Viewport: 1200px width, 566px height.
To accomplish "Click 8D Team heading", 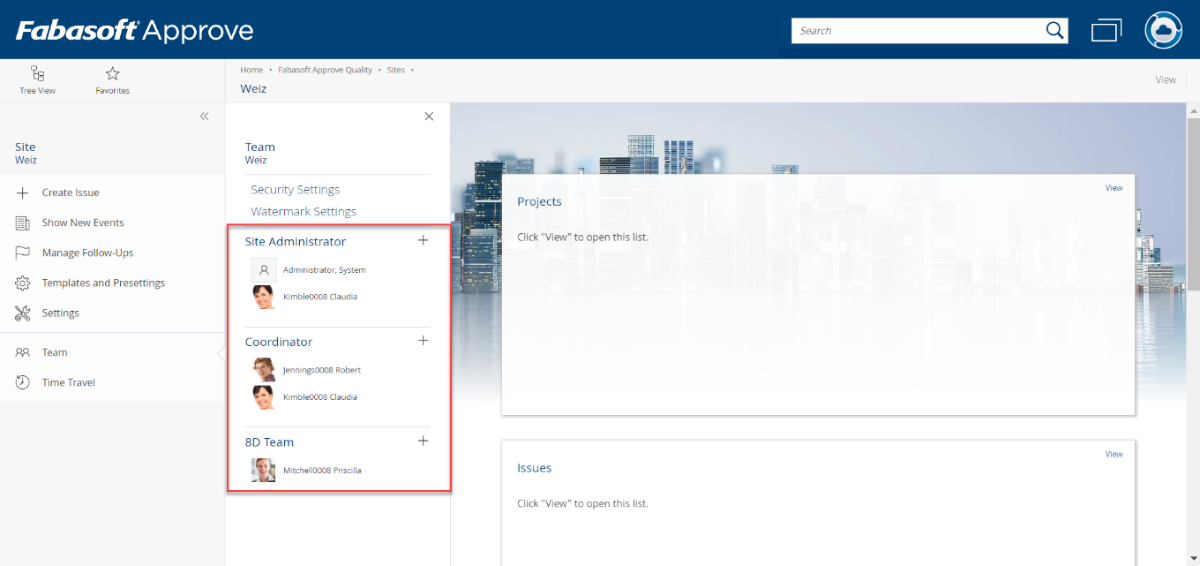I will [x=269, y=442].
